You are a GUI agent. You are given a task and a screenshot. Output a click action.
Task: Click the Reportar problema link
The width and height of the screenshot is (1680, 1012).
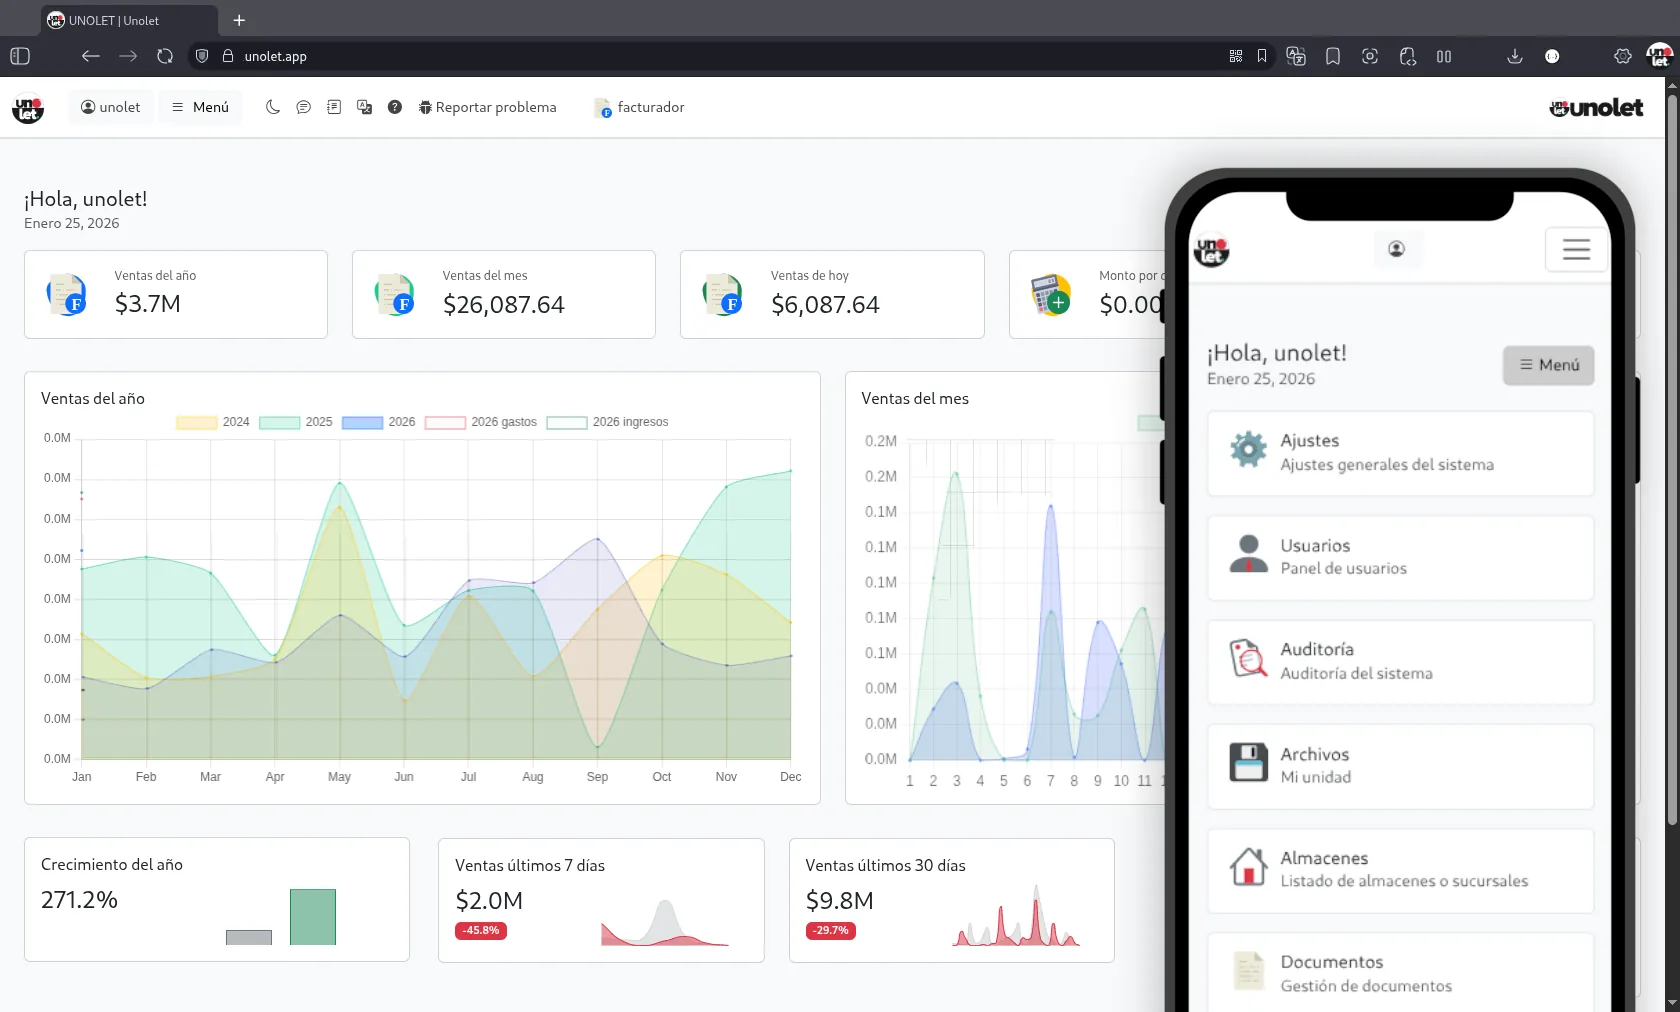coord(497,107)
